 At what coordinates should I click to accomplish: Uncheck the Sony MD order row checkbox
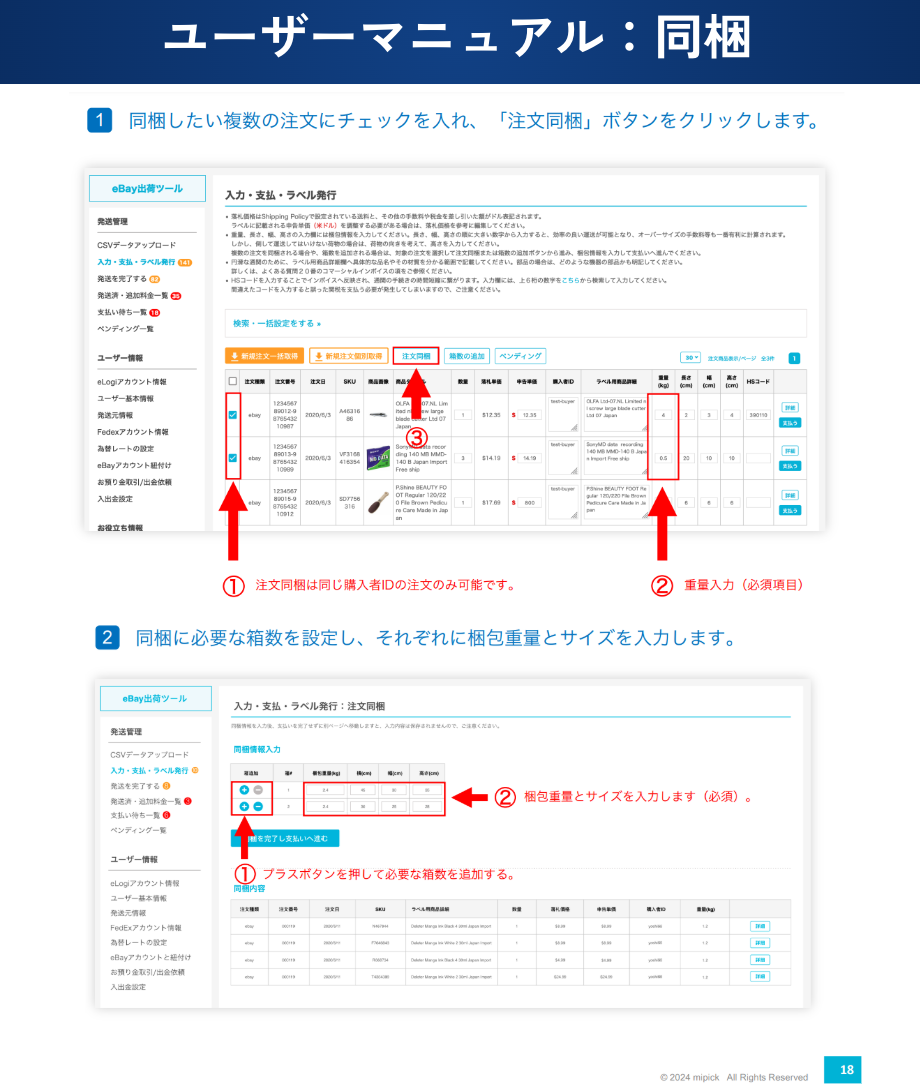(233, 458)
